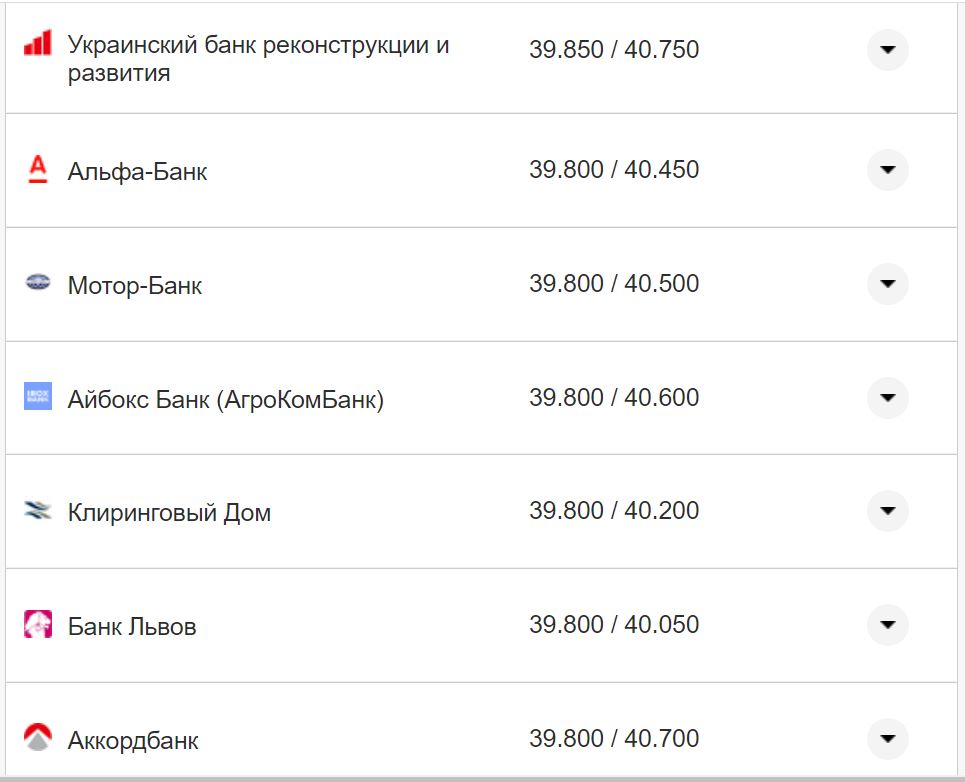The height and width of the screenshot is (782, 965).
Task: Expand the Банк Львов rates section
Action: 887,625
